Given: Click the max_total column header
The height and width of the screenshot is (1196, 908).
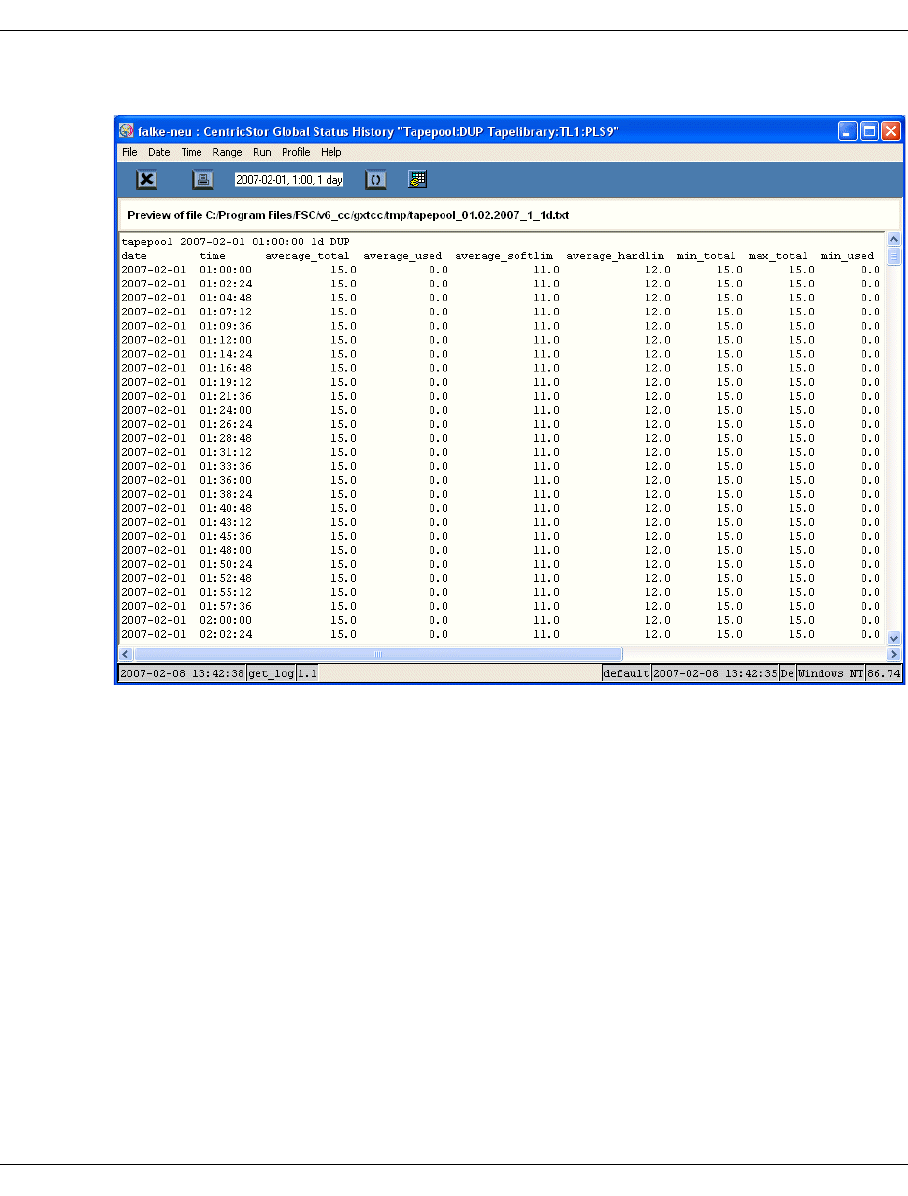Looking at the screenshot, I should pyautogui.click(x=778, y=256).
